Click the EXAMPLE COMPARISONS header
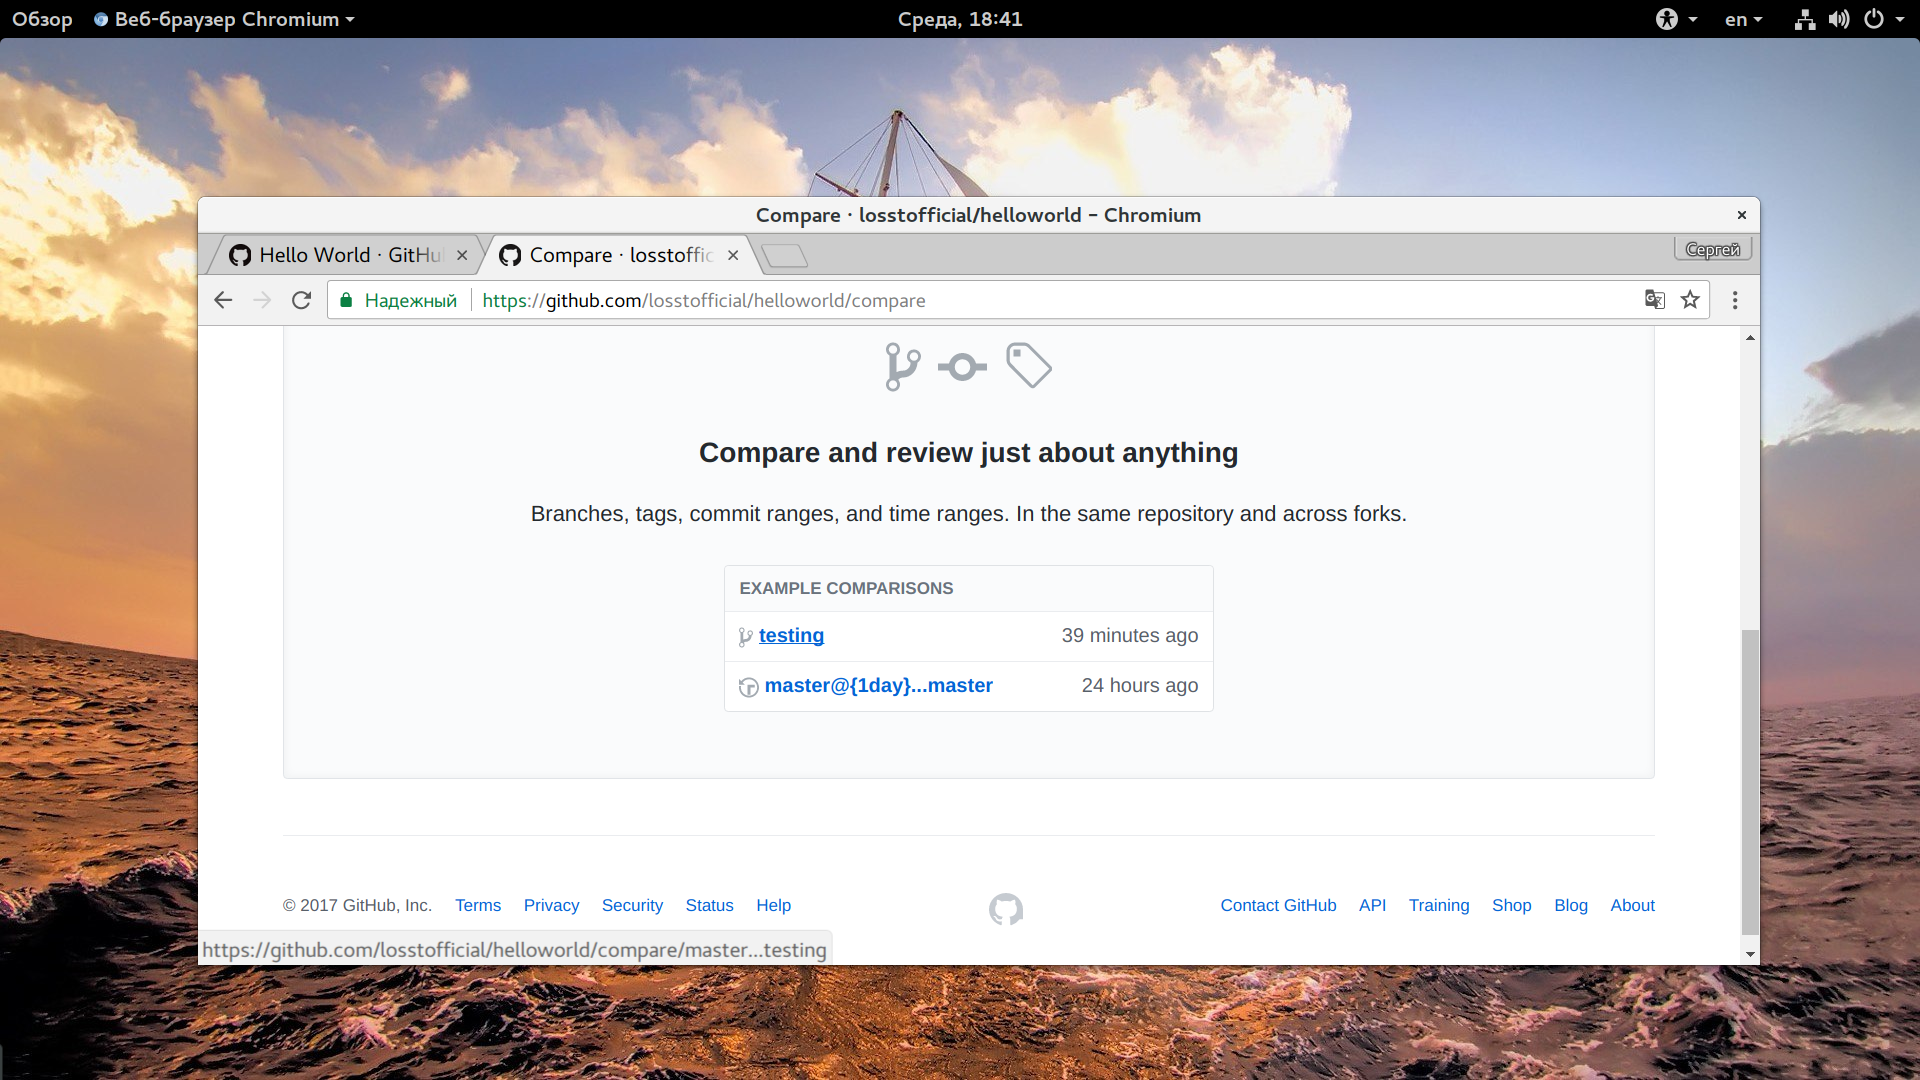This screenshot has height=1080, width=1920. click(x=846, y=588)
